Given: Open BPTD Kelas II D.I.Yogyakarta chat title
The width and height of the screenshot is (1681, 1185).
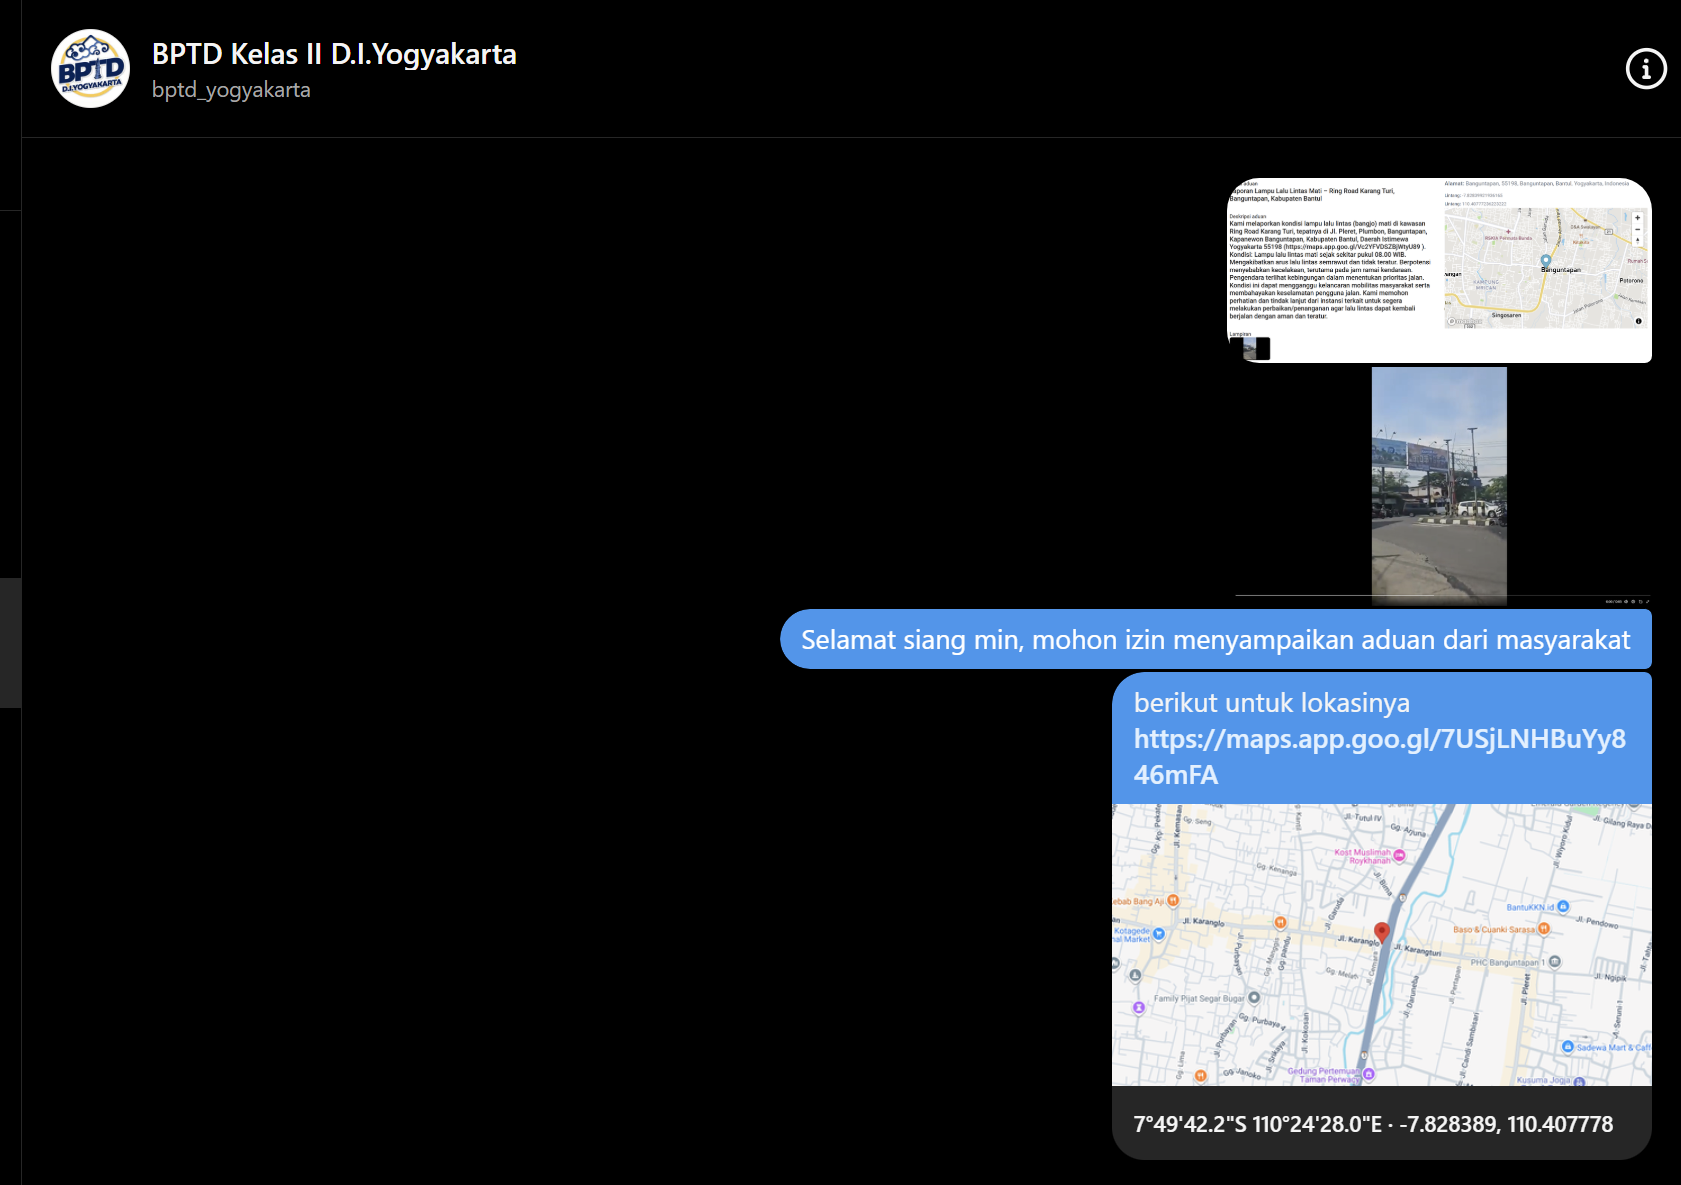Looking at the screenshot, I should tap(334, 54).
